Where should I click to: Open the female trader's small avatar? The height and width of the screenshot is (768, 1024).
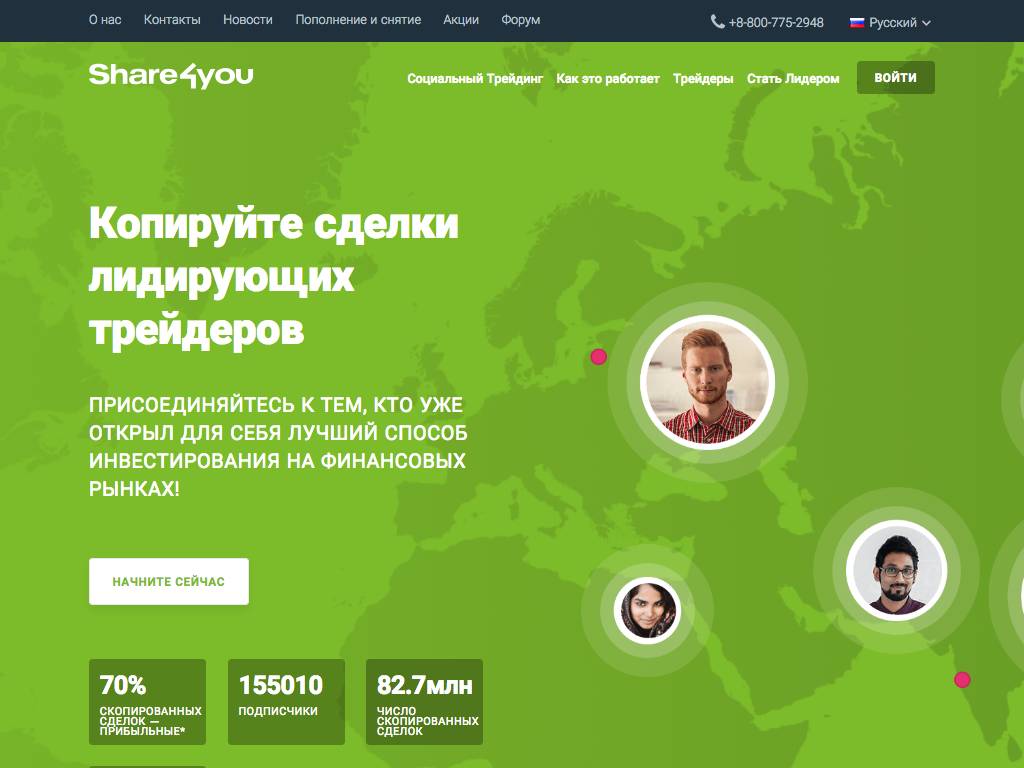(647, 610)
